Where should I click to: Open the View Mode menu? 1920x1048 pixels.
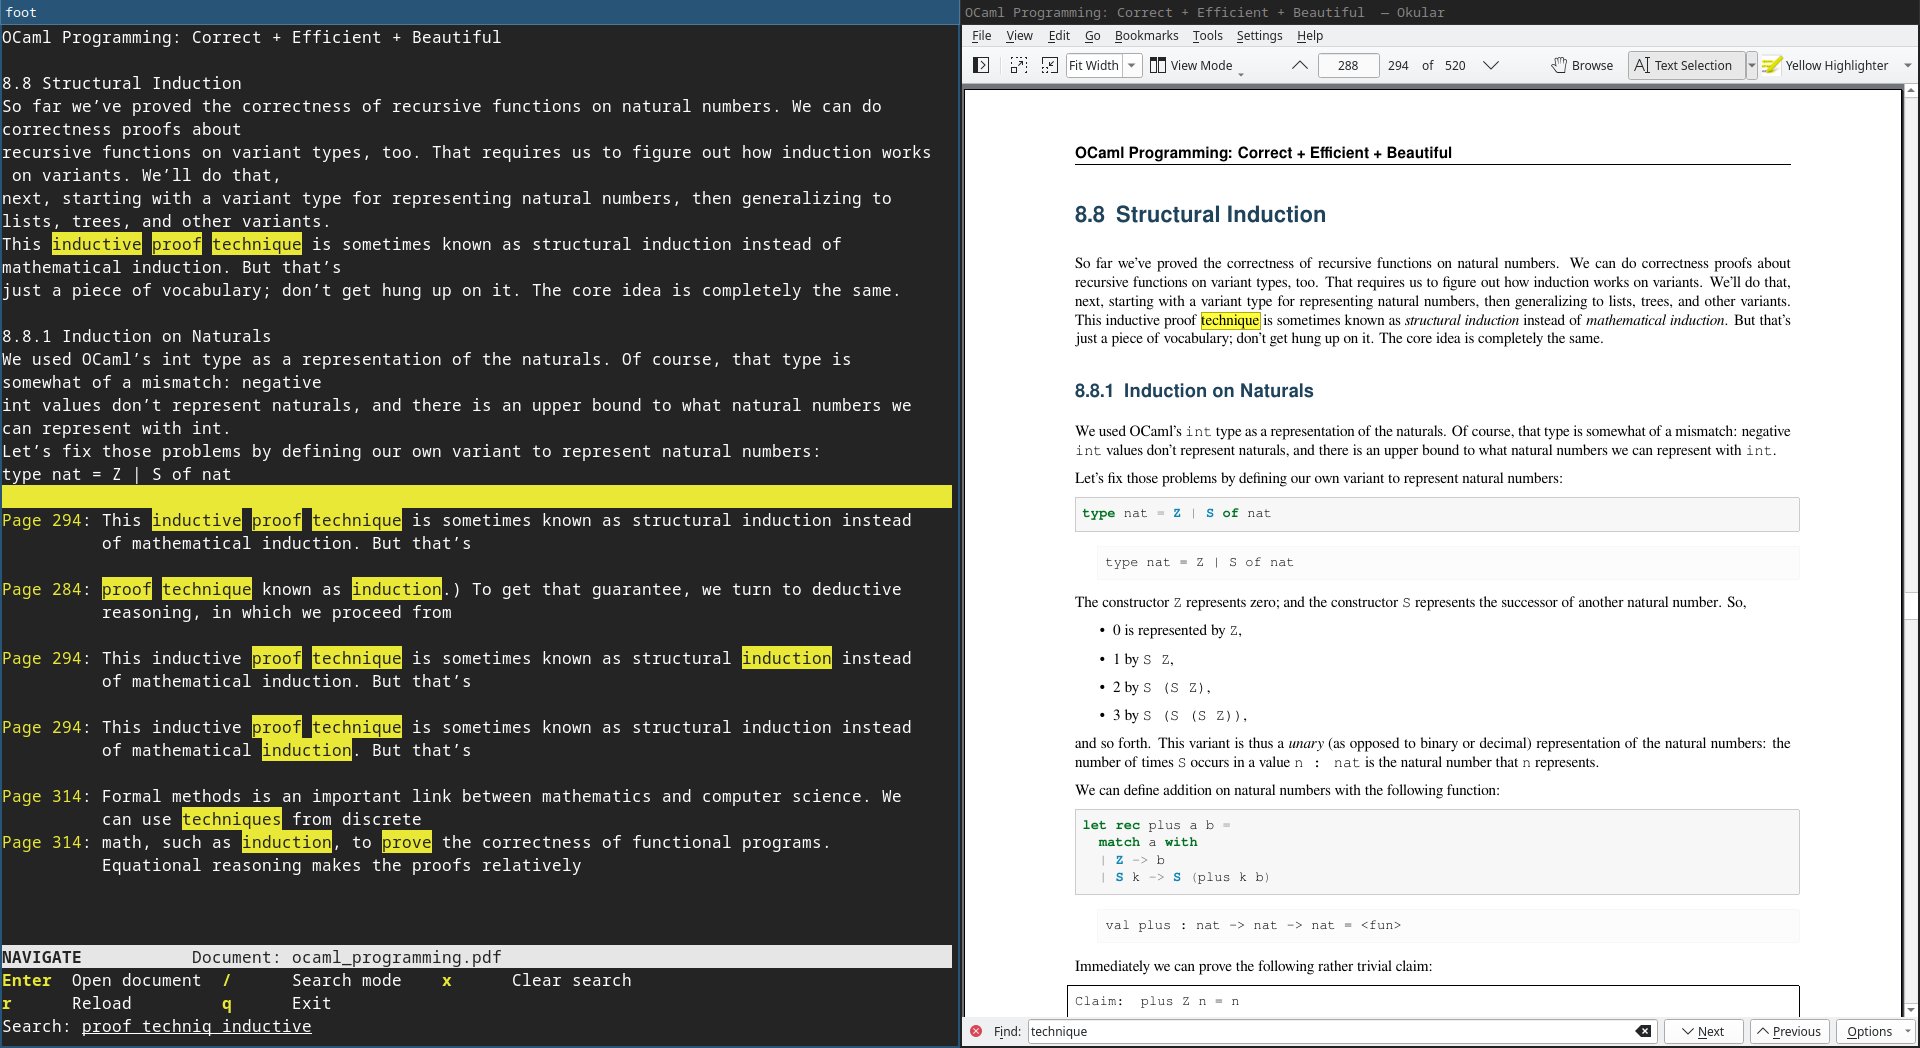[x=1196, y=65]
